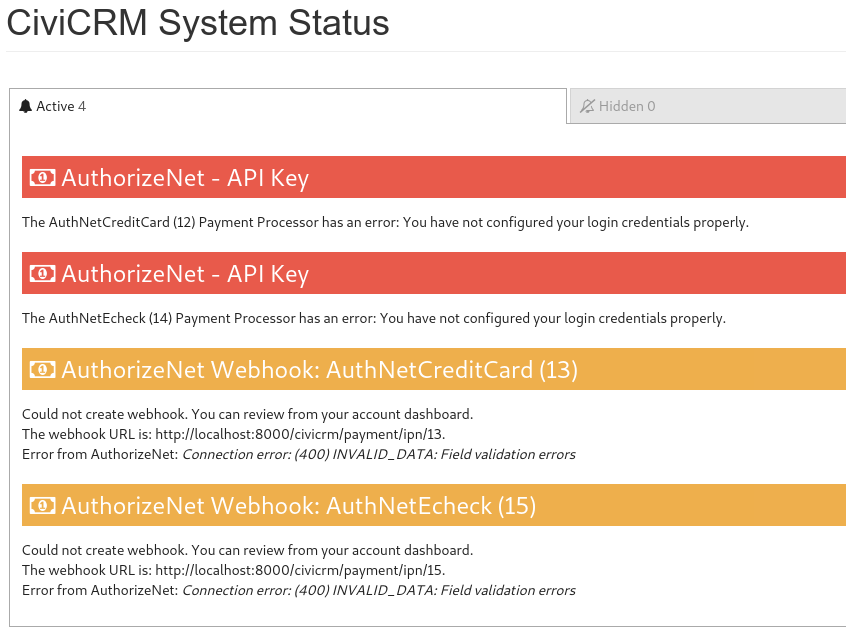Screen dimensions: 846x636
Task: Click the orange AuthNetCreditCard (13) webhook header
Action: pos(434,369)
